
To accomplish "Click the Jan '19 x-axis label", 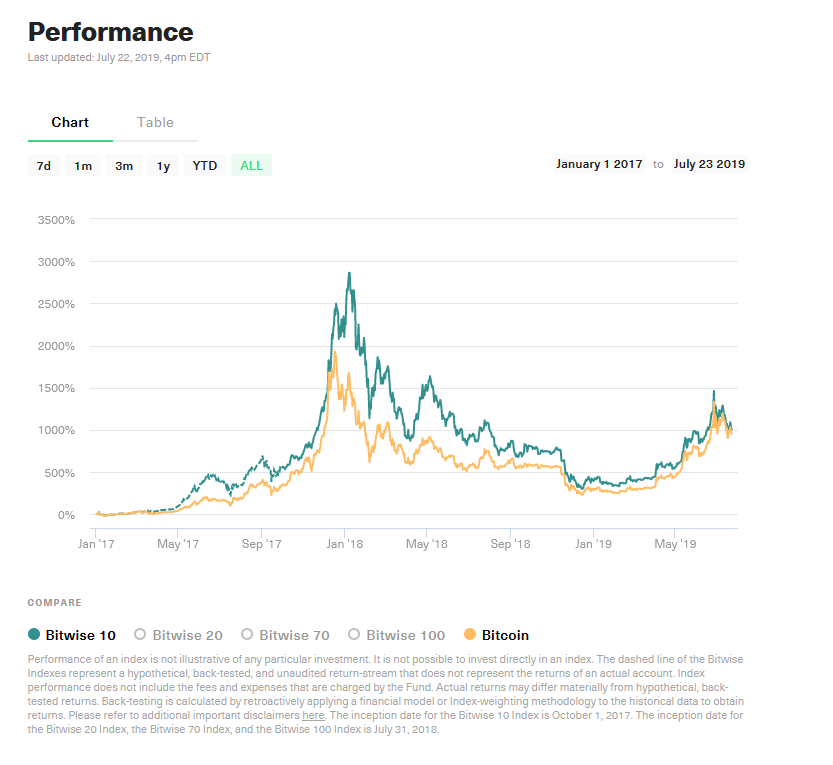I will point(593,544).
